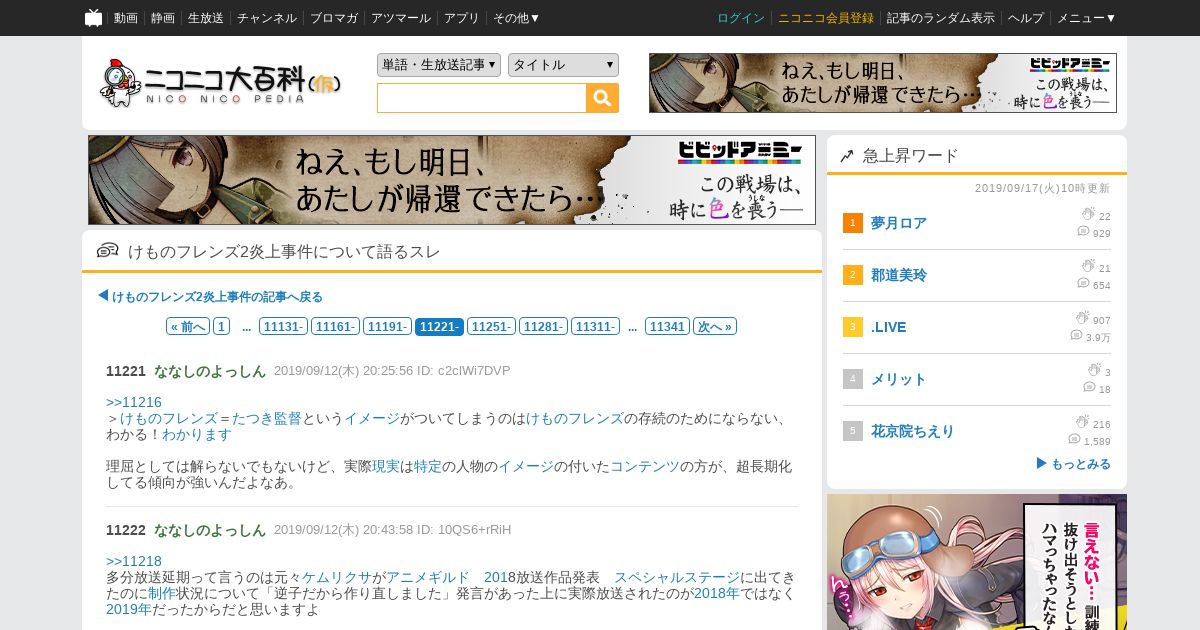The width and height of the screenshot is (1200, 630).
Task: Click the 次へ » pagination button
Action: (x=715, y=326)
